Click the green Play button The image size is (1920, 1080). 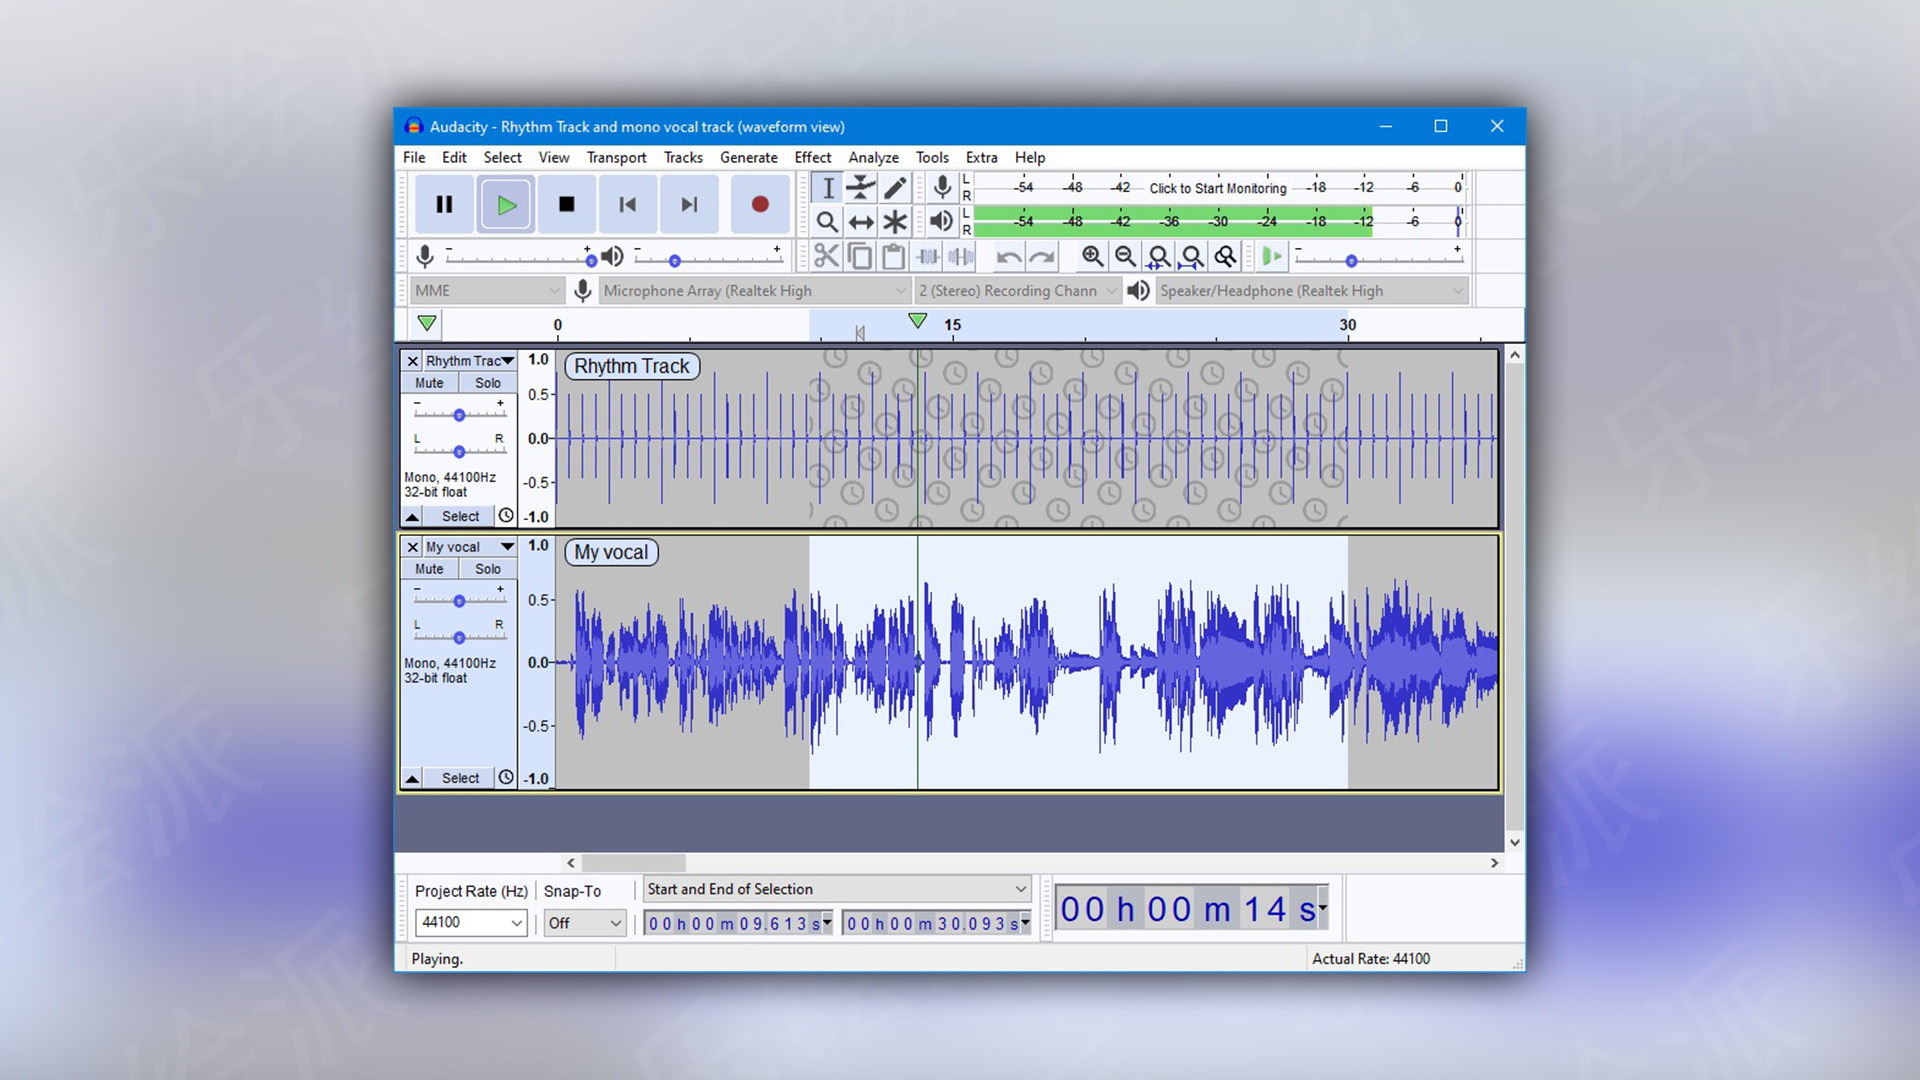(x=505, y=205)
